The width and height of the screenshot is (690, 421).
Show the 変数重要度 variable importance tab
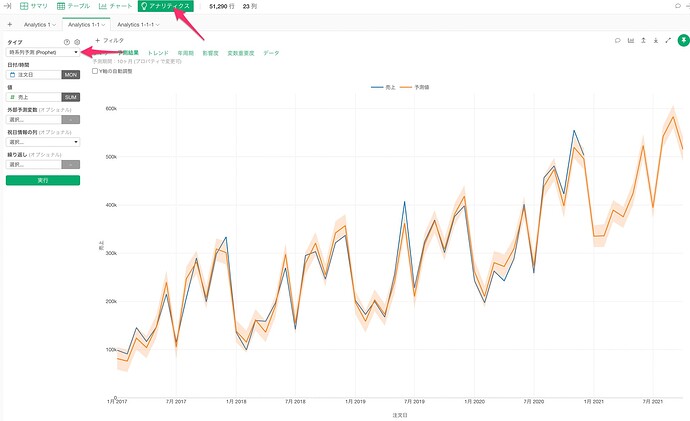(x=241, y=53)
